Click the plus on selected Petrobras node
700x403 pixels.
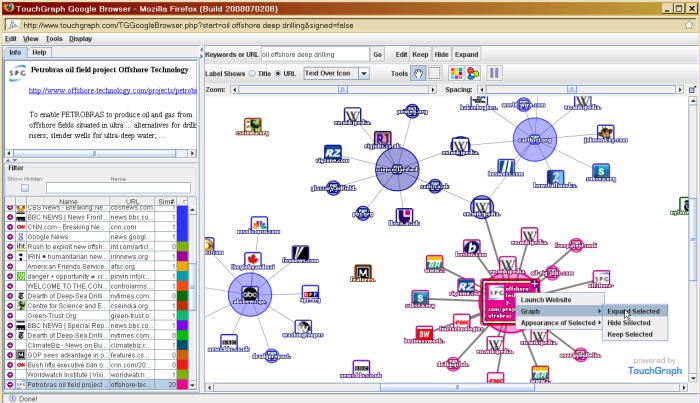point(534,284)
